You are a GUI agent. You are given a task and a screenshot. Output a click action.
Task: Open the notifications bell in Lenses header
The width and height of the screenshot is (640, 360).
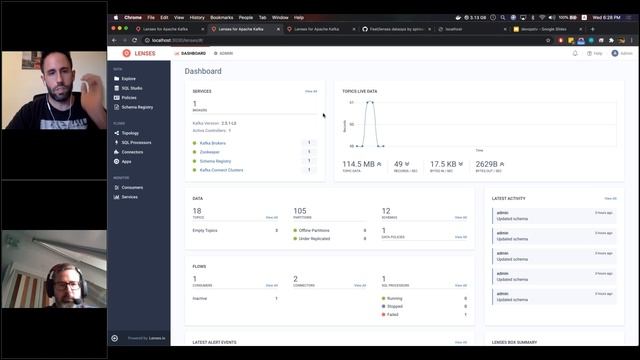point(575,53)
